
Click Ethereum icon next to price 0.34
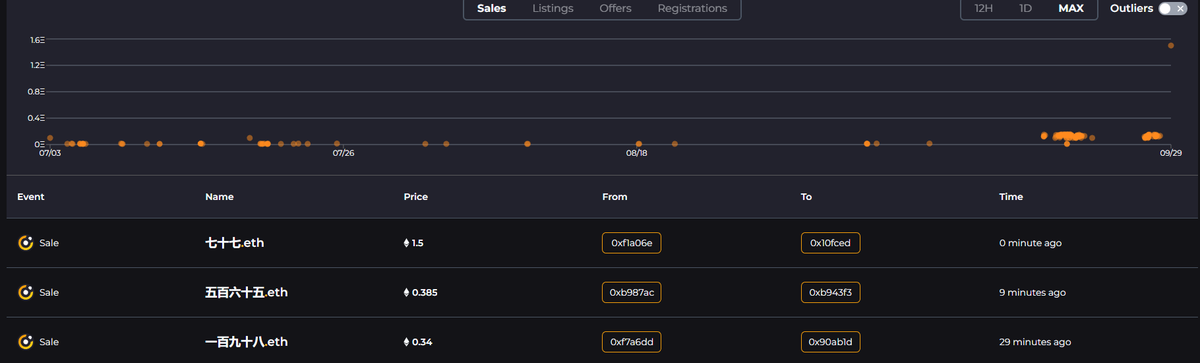[406, 342]
